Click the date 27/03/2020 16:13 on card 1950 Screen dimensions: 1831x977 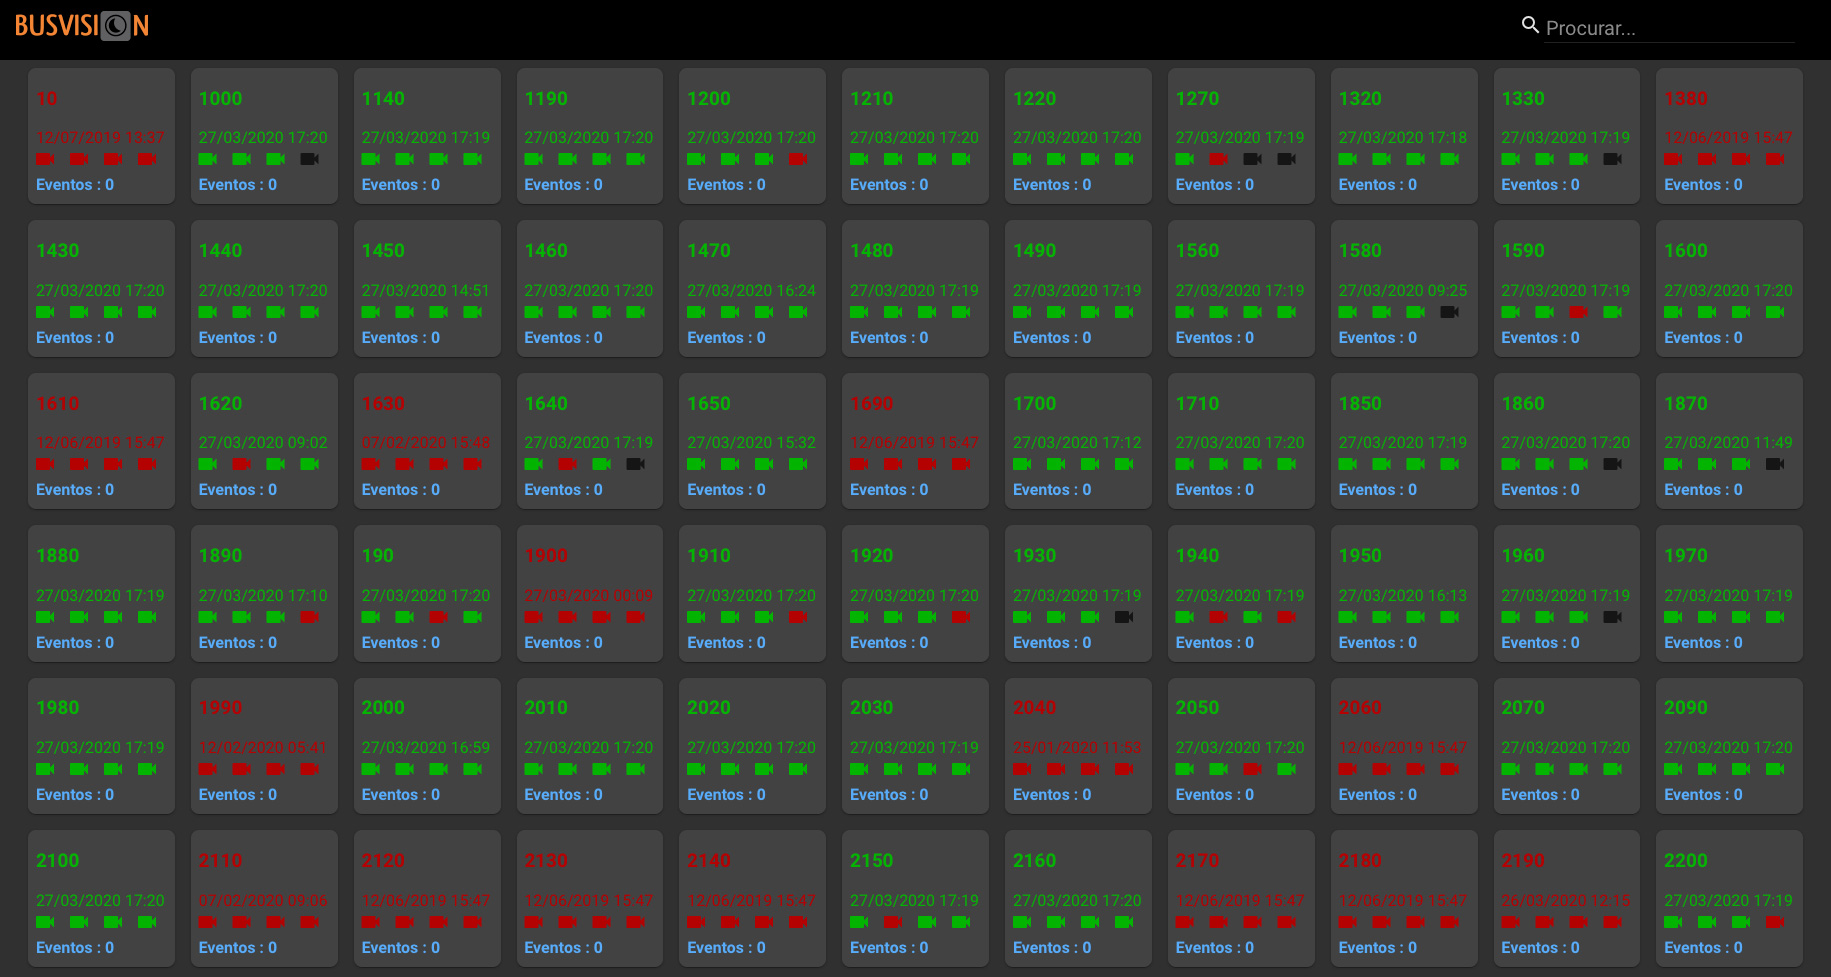[x=1403, y=595]
